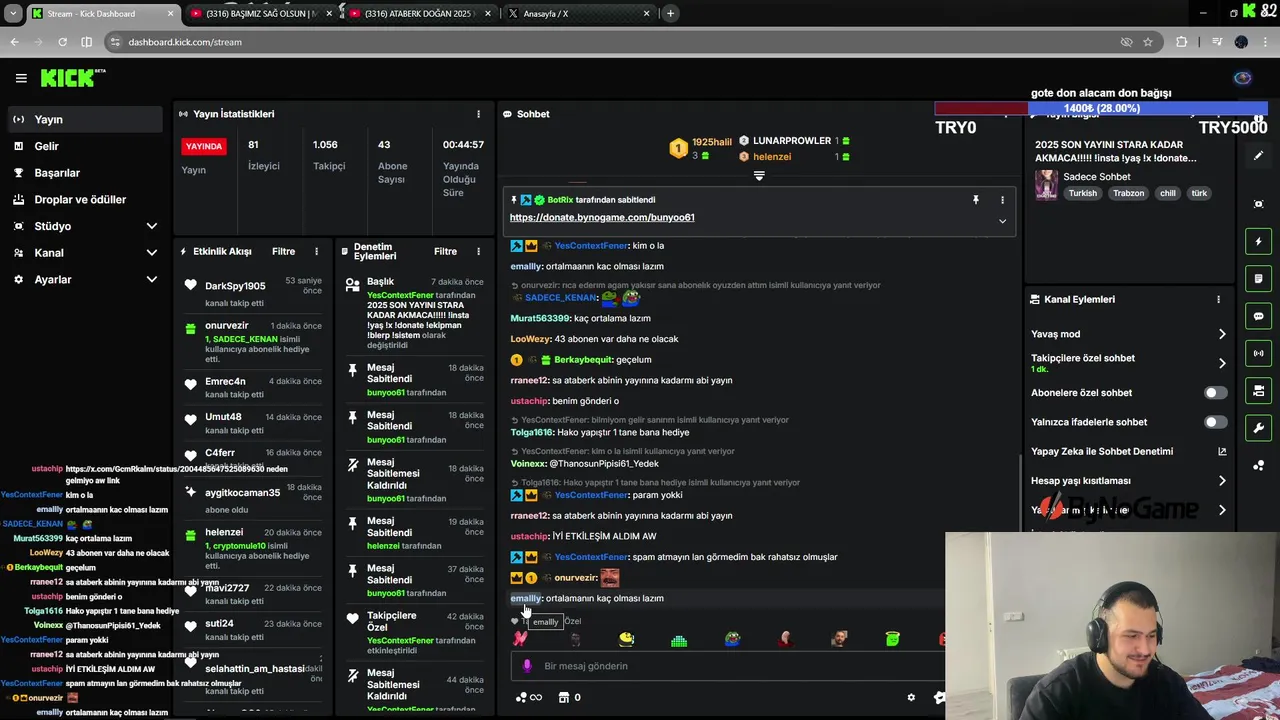The height and width of the screenshot is (720, 1280).
Task: Select Yayın in the sidebar
Action: [83, 119]
